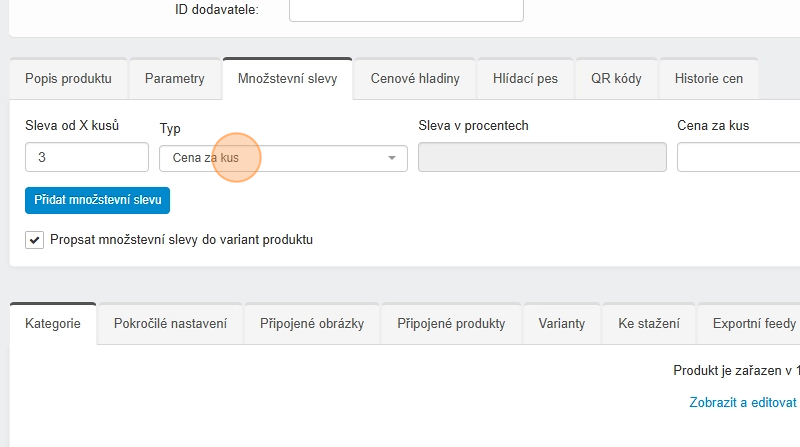Go to the Hlídací pes tab
The image size is (800, 447).
click(x=525, y=78)
